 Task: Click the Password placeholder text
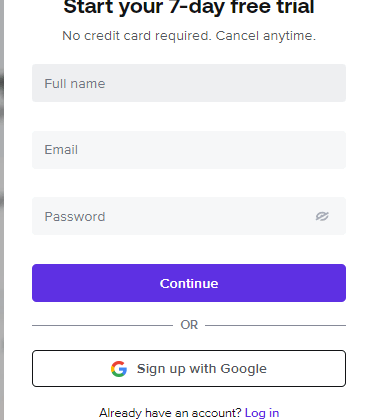click(75, 217)
